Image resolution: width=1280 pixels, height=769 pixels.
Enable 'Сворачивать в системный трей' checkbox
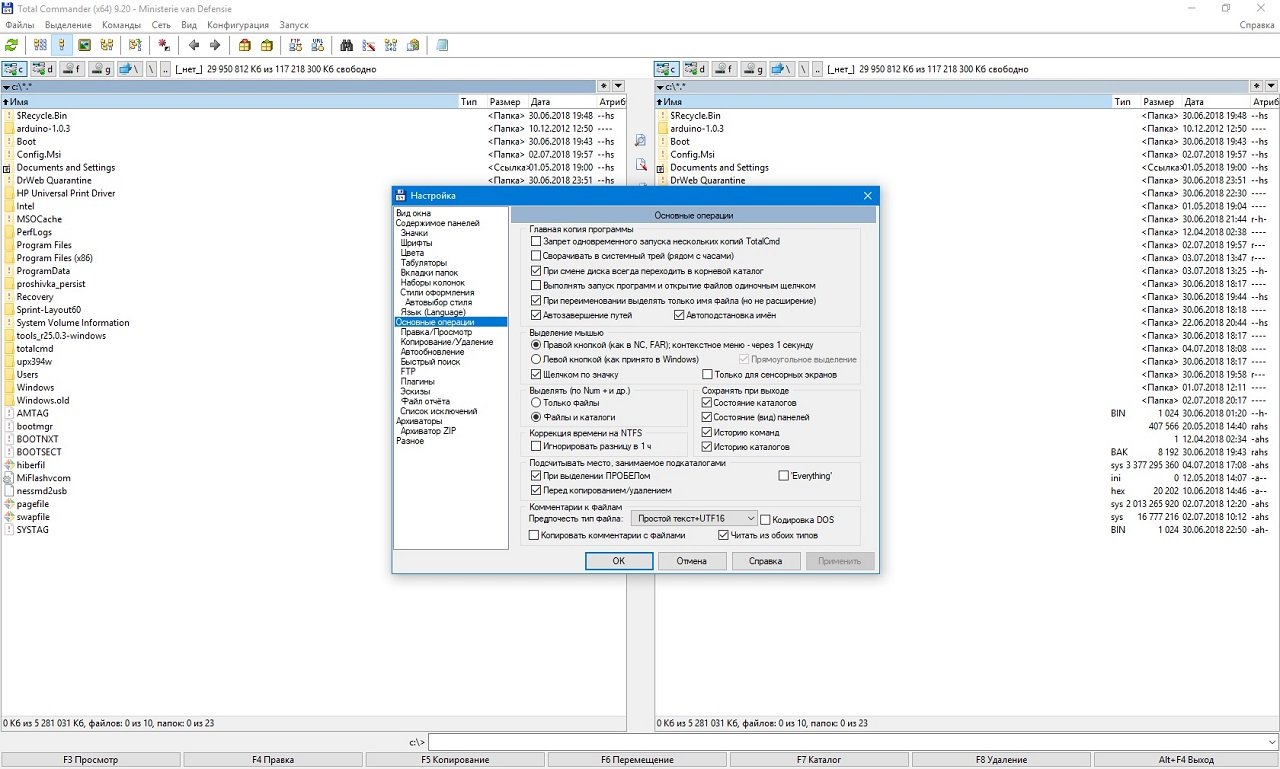[536, 256]
